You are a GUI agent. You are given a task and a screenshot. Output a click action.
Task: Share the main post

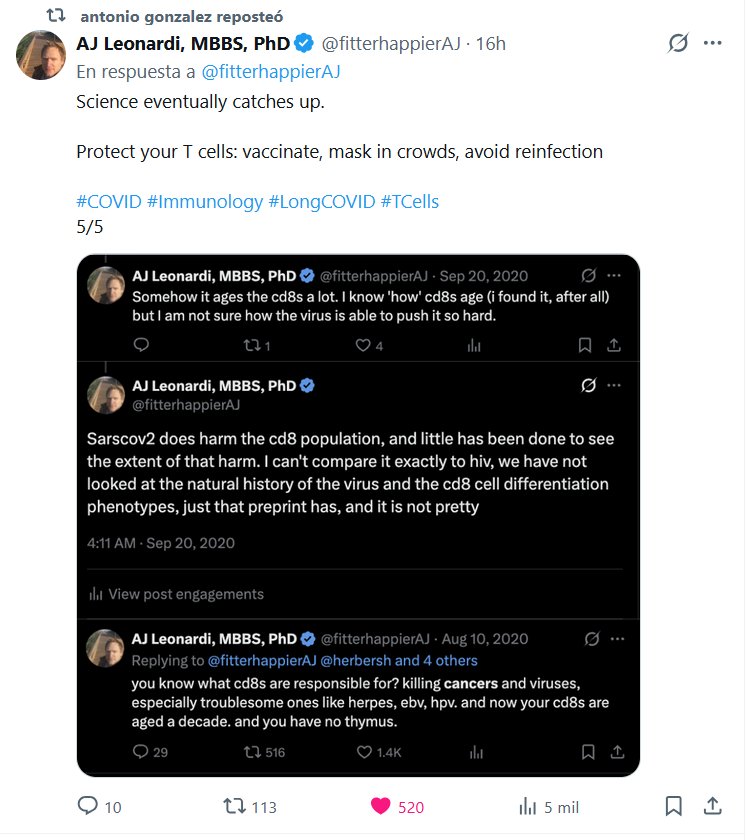point(713,806)
